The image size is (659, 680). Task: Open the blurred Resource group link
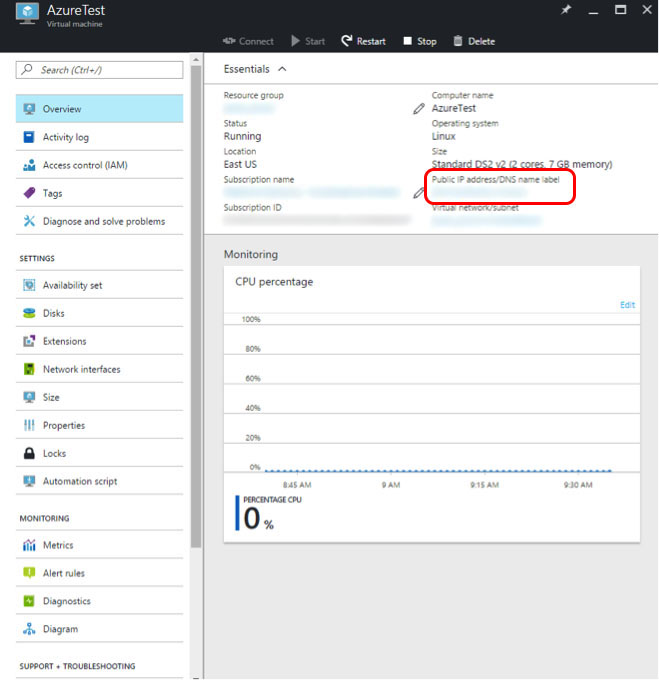(249, 108)
